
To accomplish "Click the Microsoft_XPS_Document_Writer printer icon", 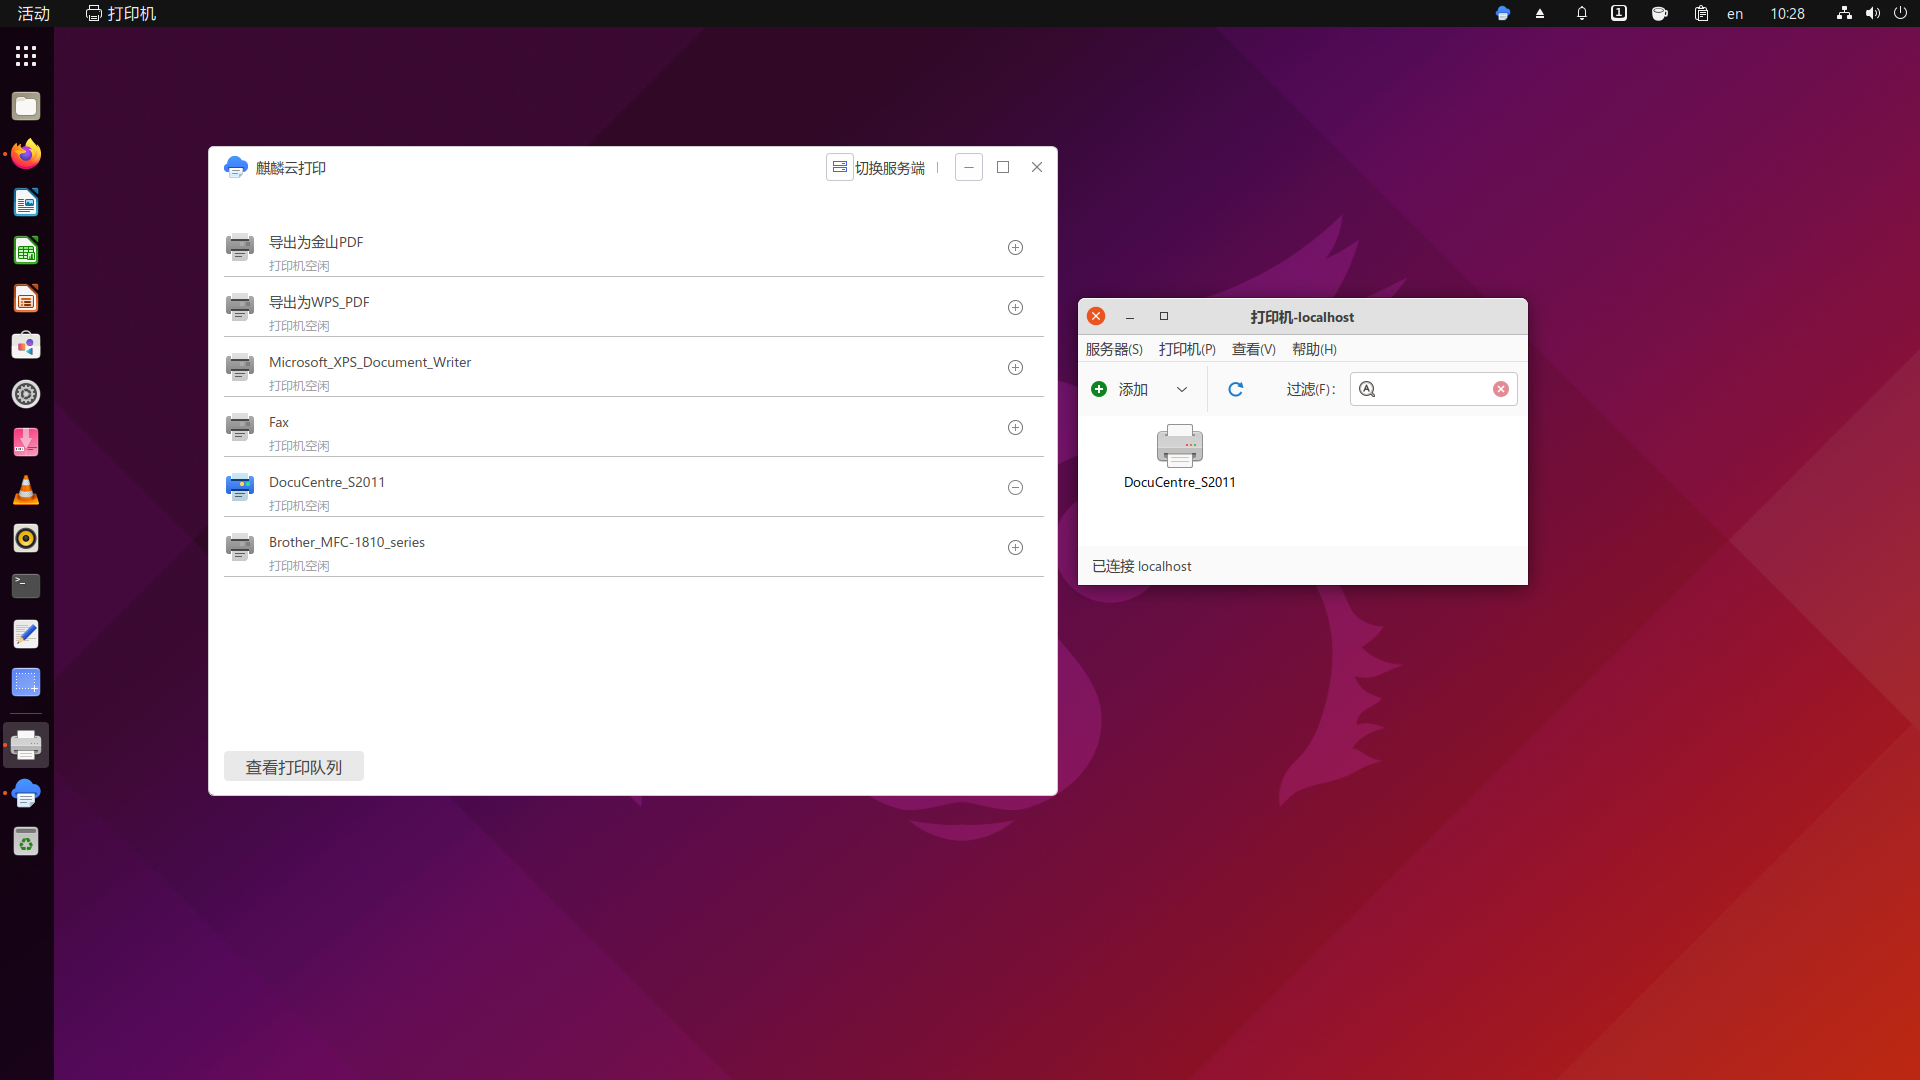I will tap(240, 367).
